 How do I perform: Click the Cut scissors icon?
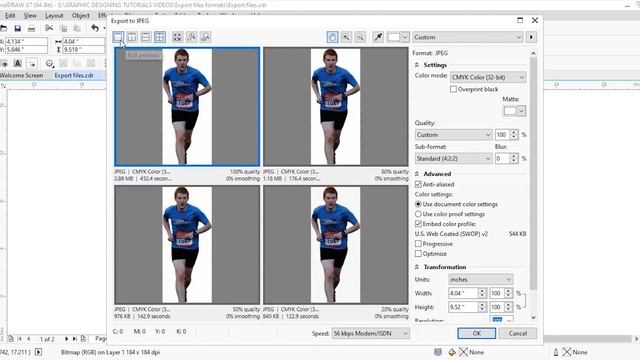pyautogui.click(x=49, y=28)
